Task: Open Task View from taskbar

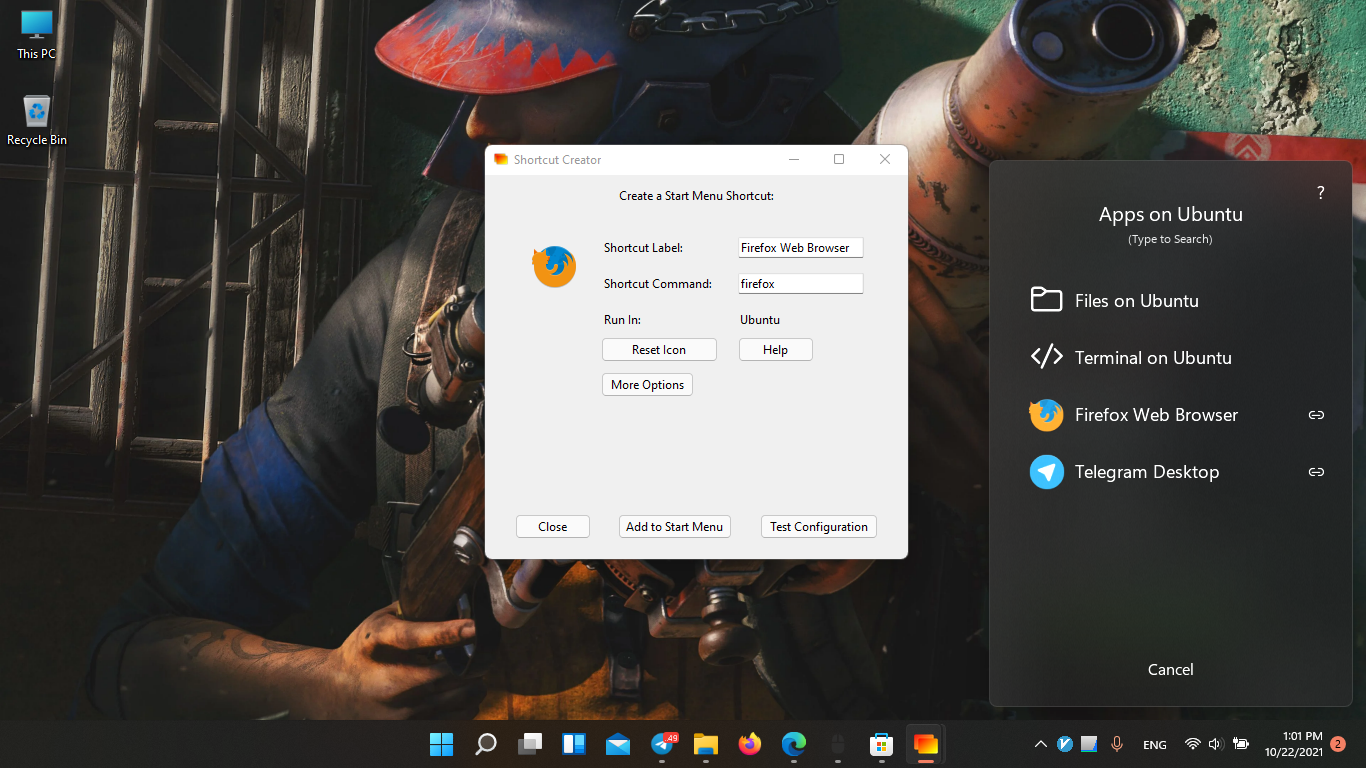Action: [530, 744]
